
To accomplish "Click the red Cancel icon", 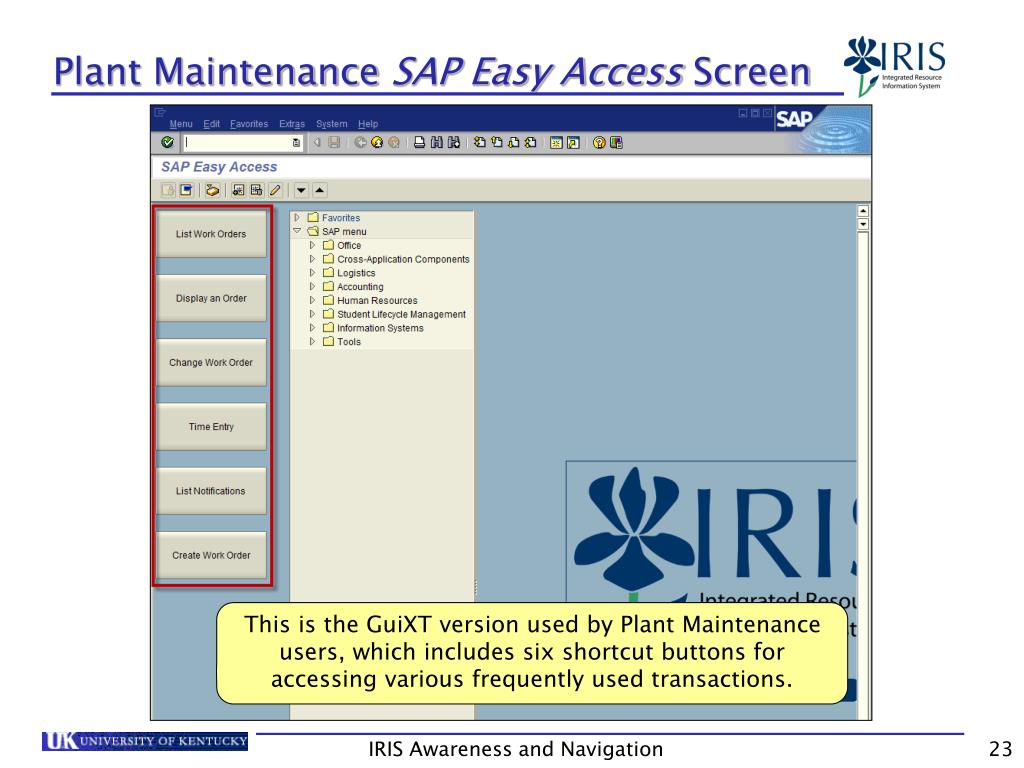I will coord(394,142).
